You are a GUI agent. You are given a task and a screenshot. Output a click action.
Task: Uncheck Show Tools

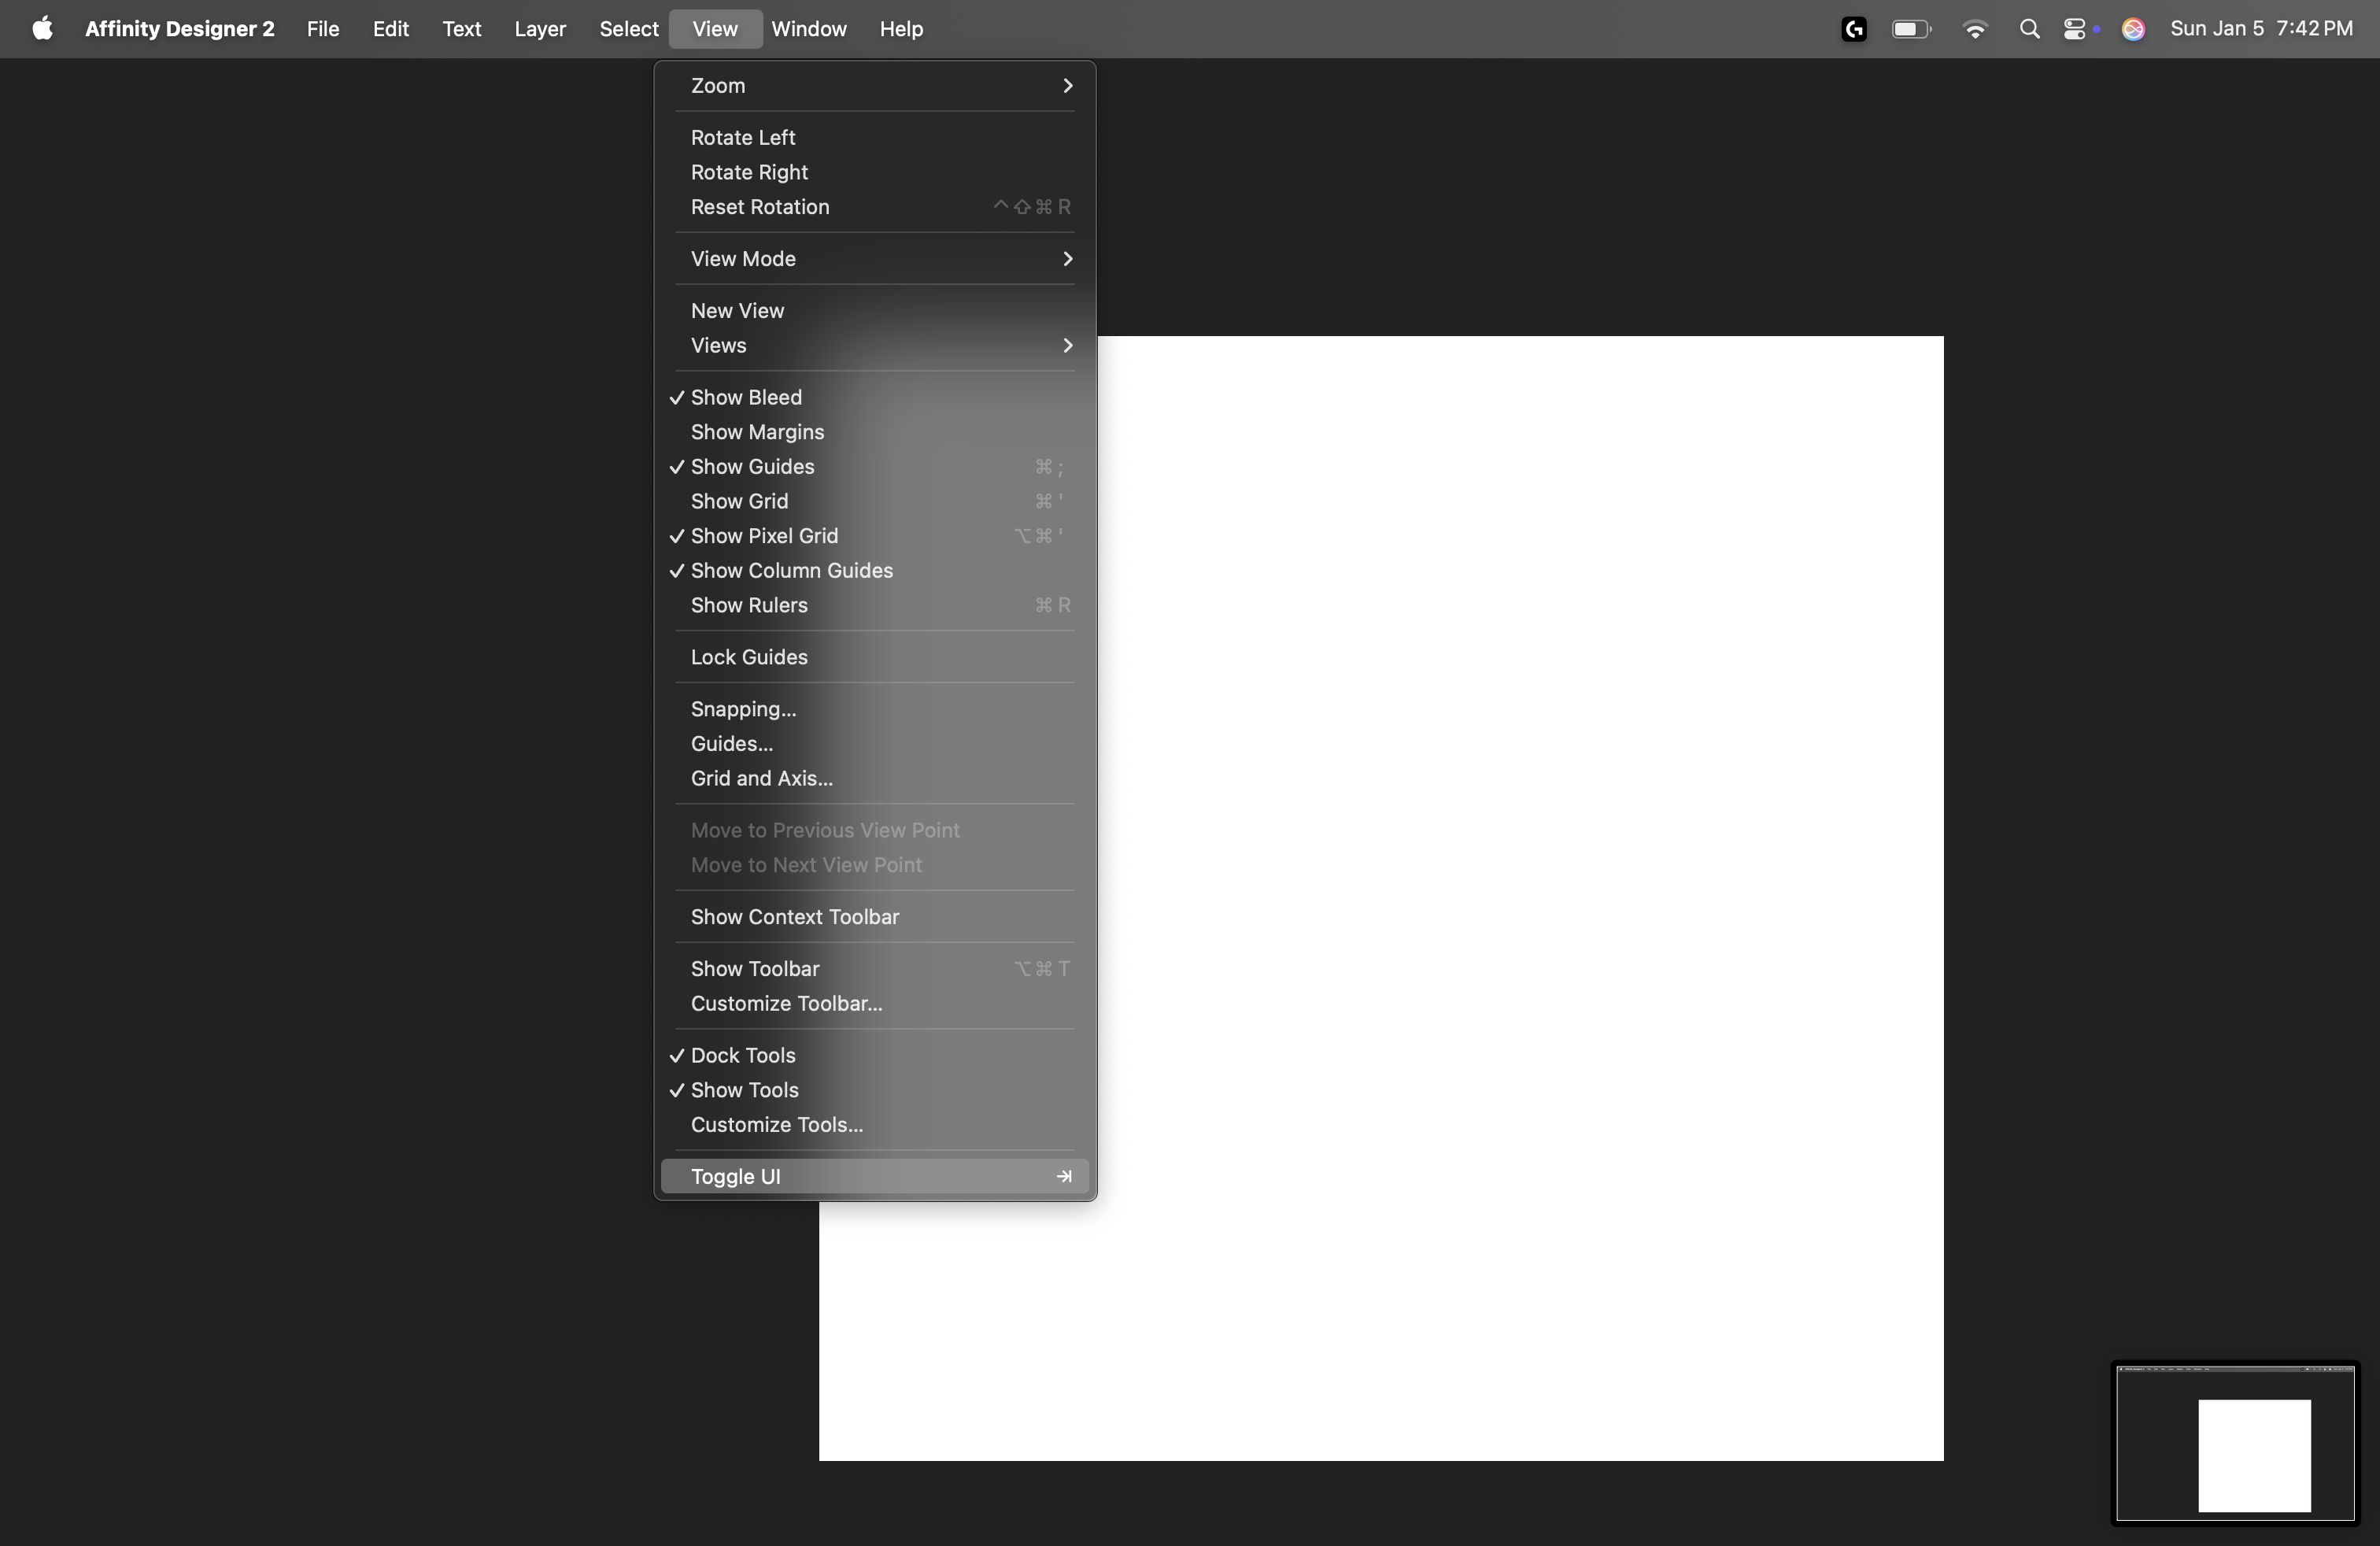875,1090
